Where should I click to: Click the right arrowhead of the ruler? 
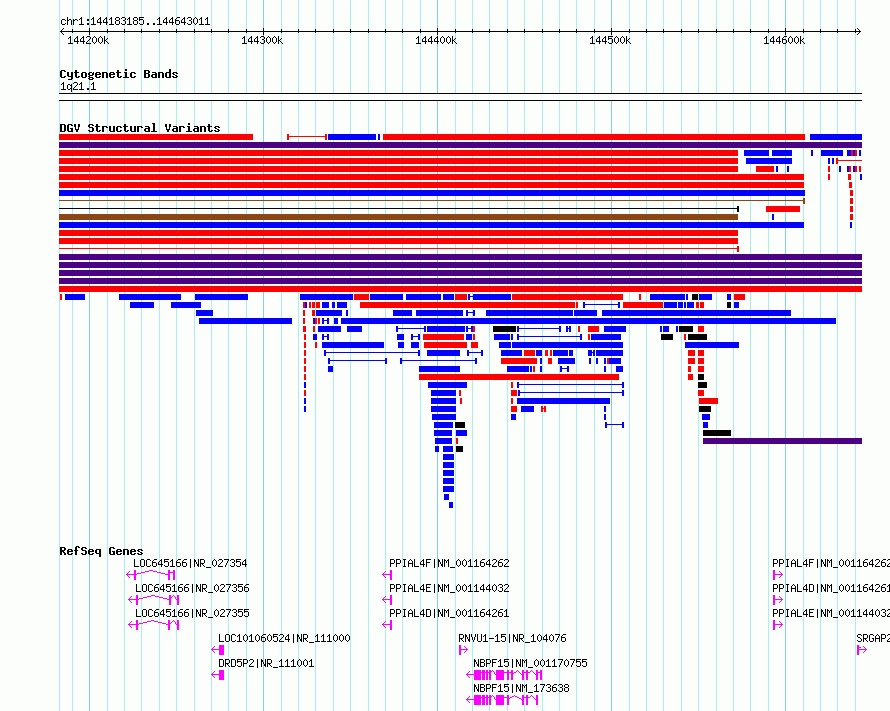point(859,31)
